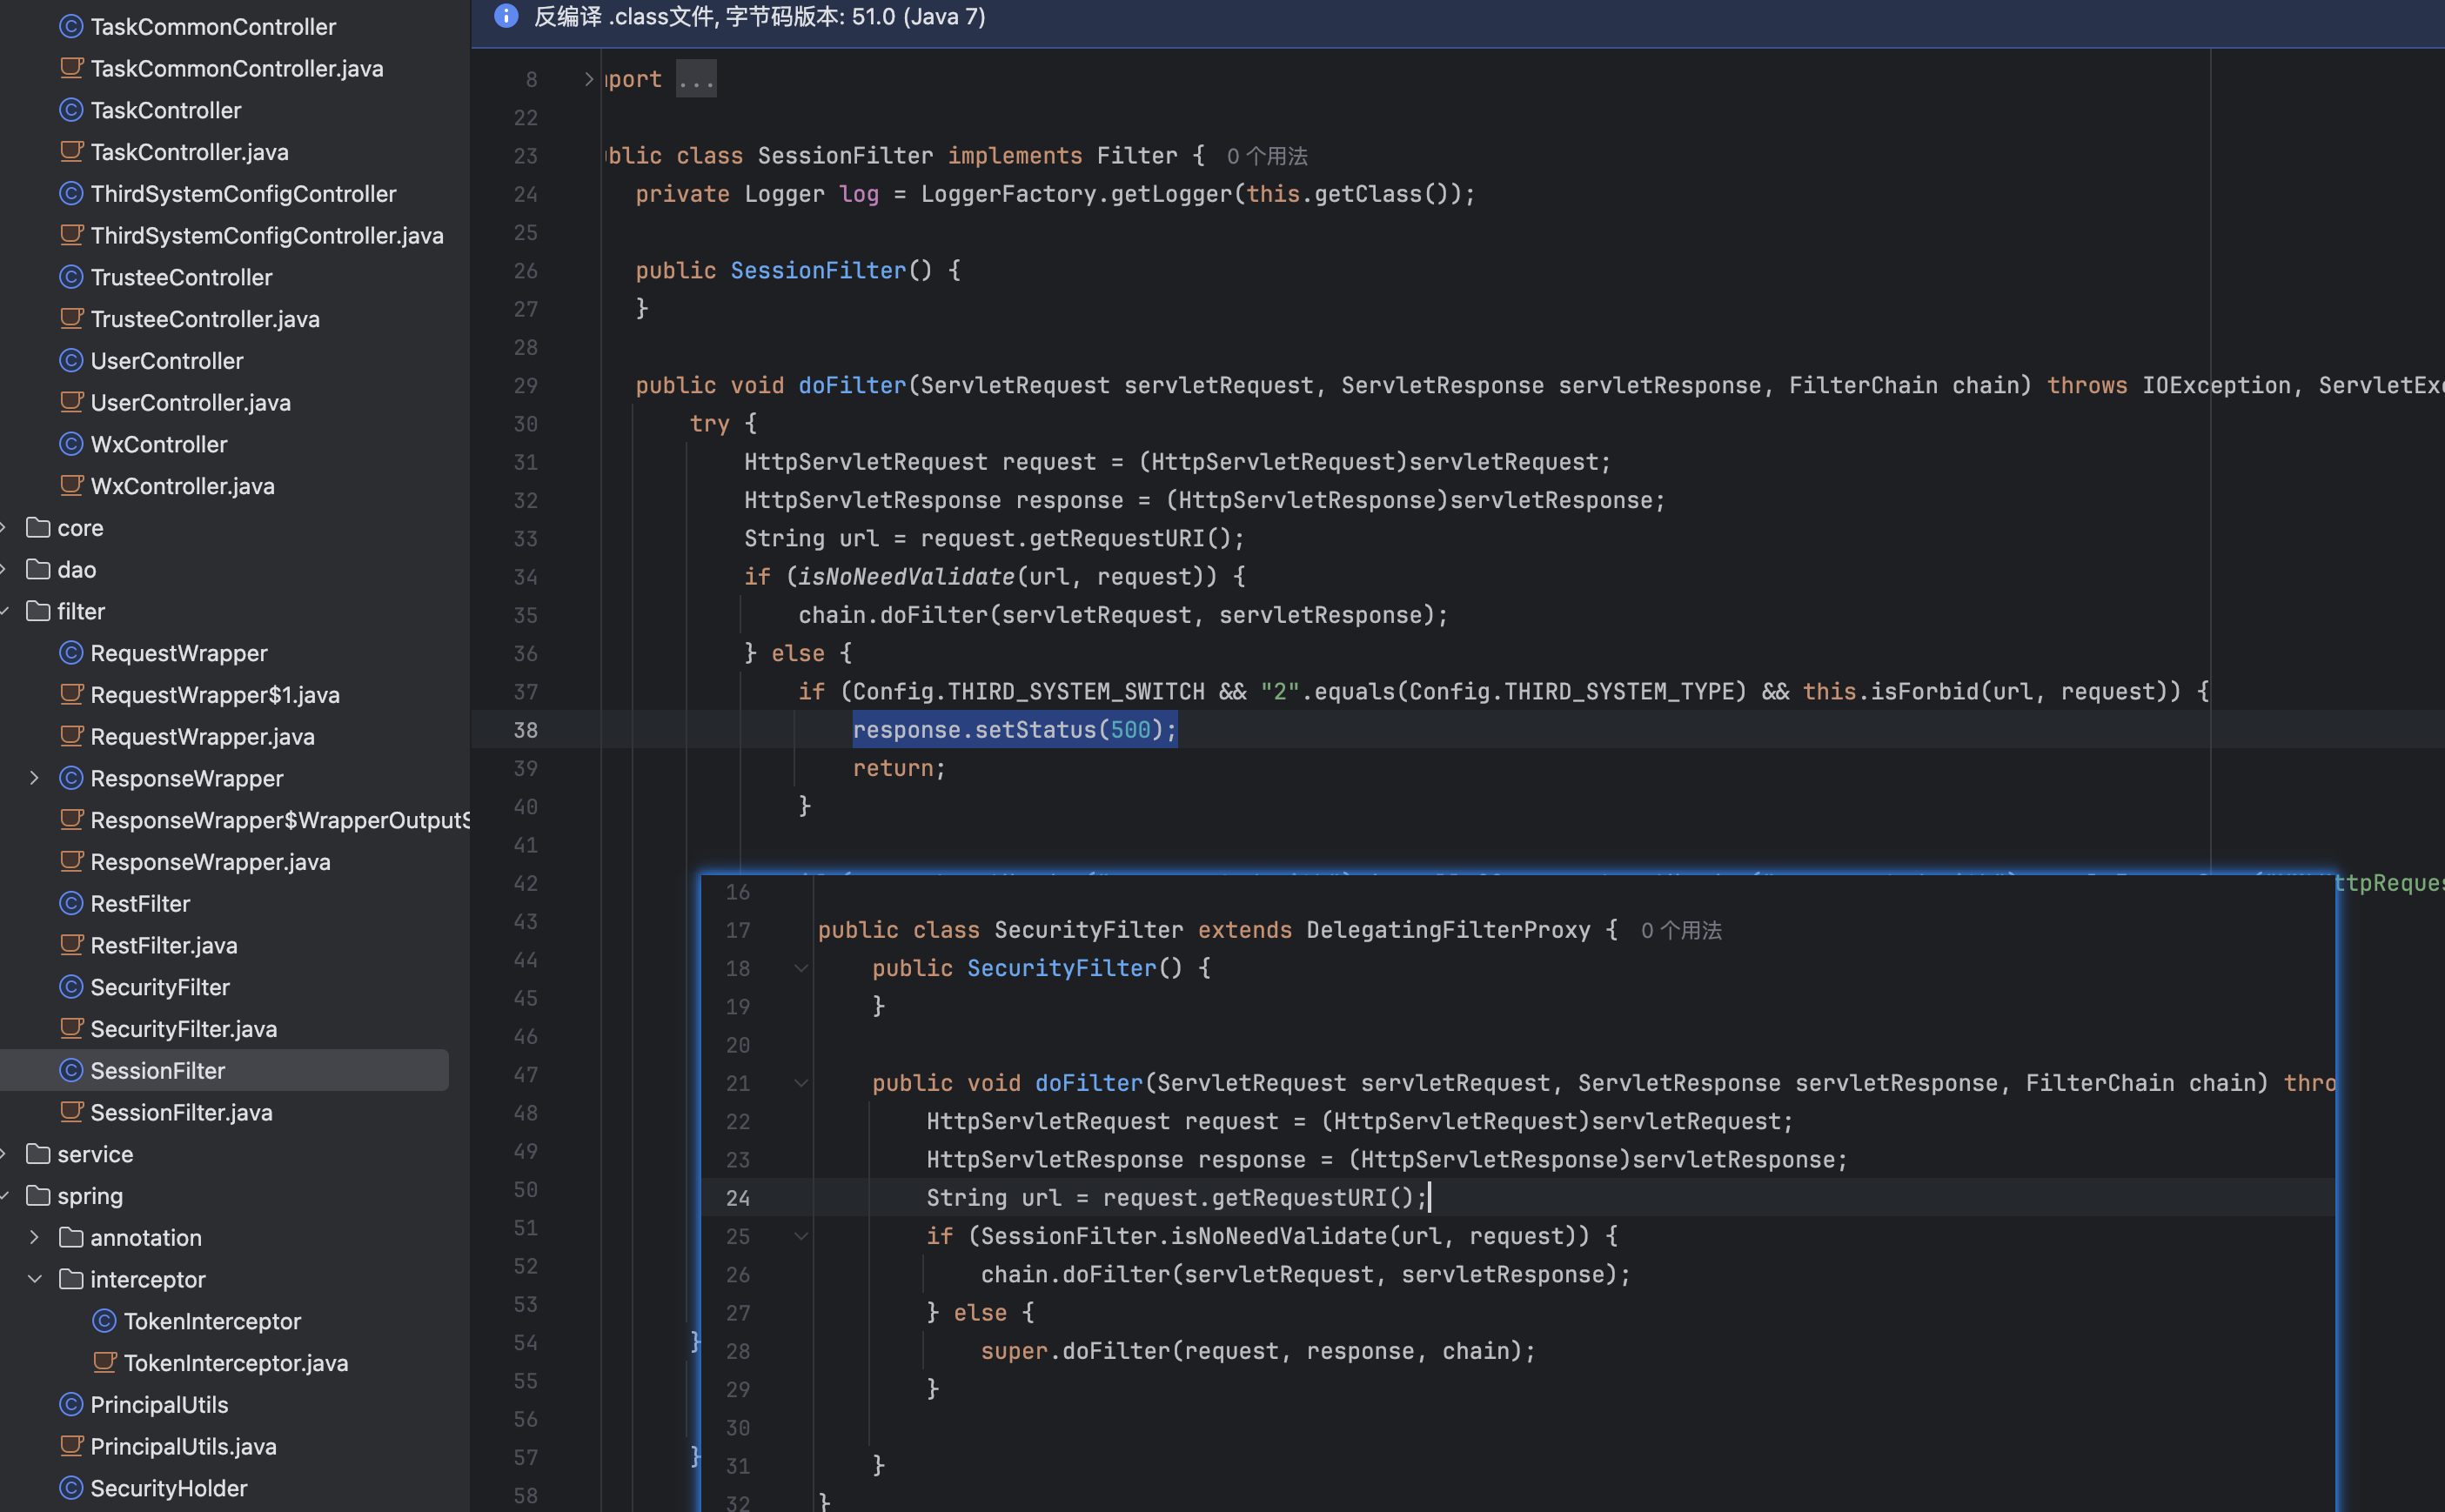Image resolution: width=2445 pixels, height=1512 pixels.
Task: Select RequestWrapper class in tree
Action: [178, 653]
